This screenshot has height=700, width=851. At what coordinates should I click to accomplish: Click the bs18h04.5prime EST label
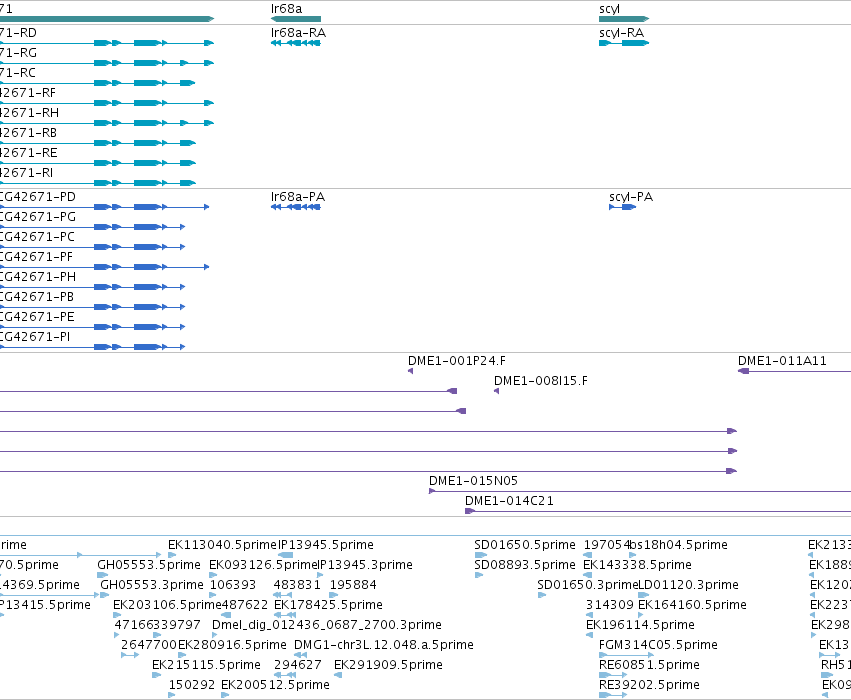[679, 545]
